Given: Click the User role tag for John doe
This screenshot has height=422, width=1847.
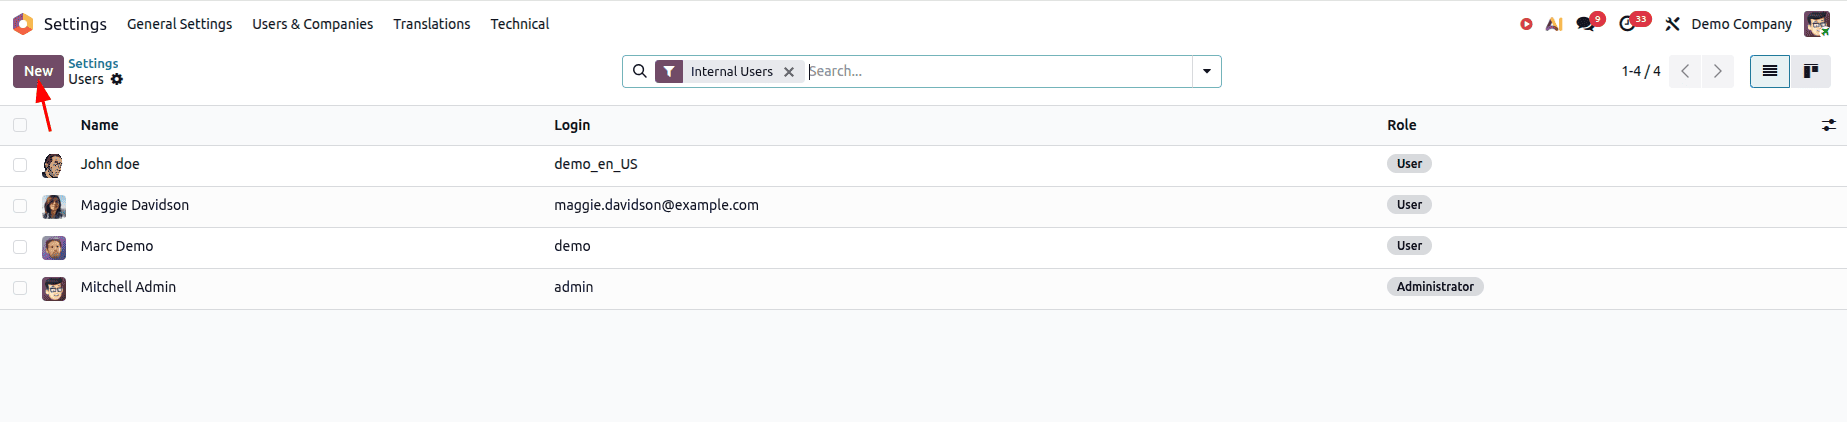Looking at the screenshot, I should point(1409,164).
